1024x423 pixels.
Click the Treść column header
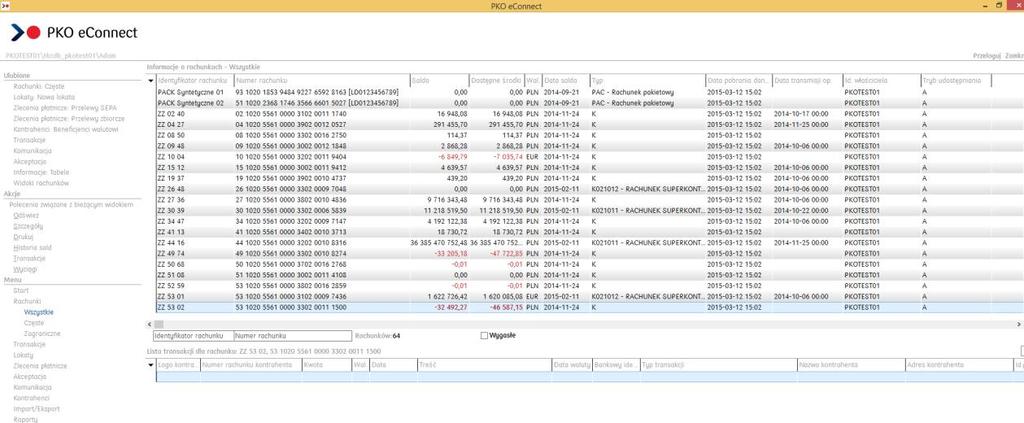pyautogui.click(x=484, y=365)
